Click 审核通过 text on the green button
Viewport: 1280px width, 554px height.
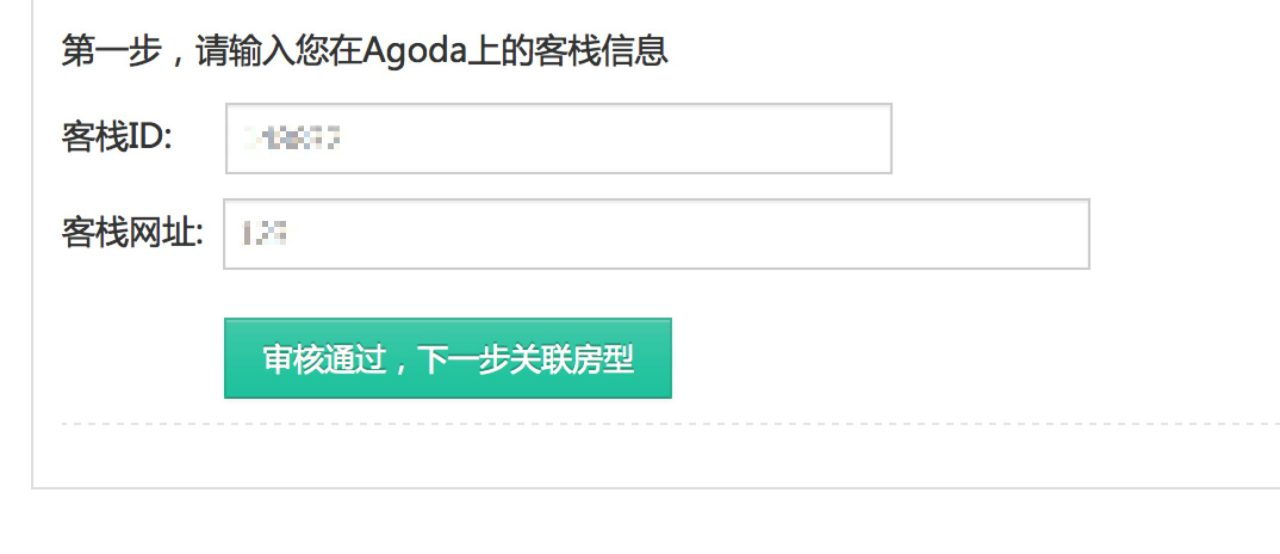coord(324,359)
